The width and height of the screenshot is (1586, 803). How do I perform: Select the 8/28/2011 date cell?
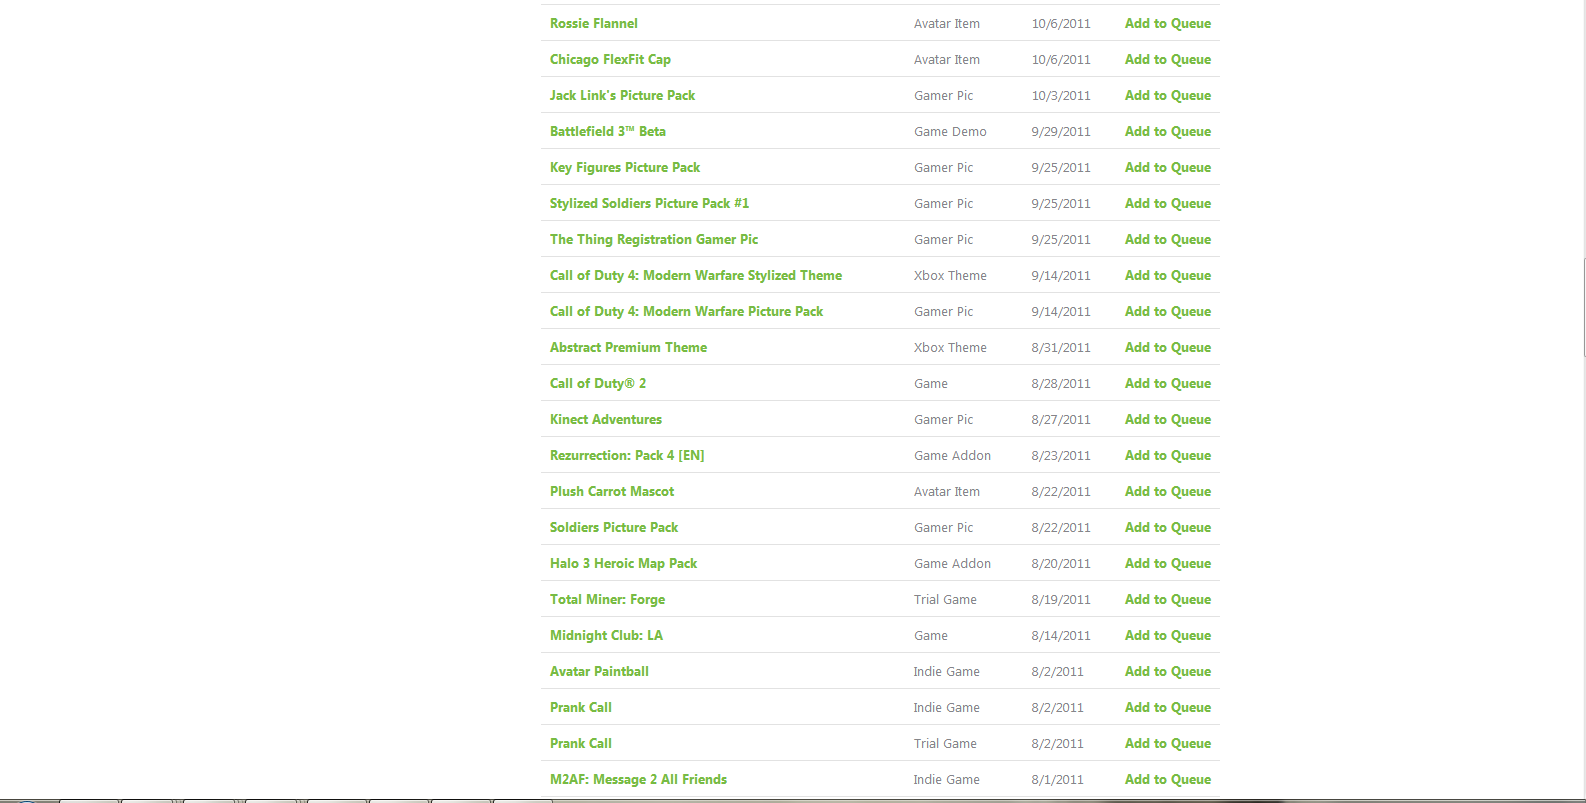1061,383
